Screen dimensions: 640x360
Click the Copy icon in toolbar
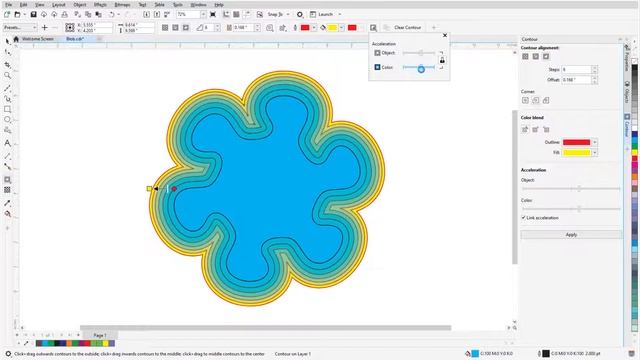(x=88, y=14)
